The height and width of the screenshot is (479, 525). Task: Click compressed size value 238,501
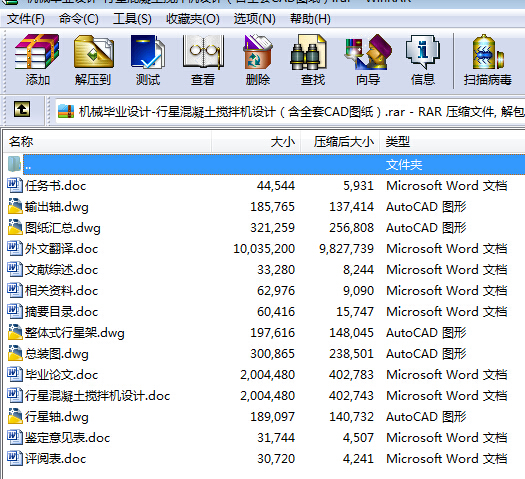click(351, 354)
